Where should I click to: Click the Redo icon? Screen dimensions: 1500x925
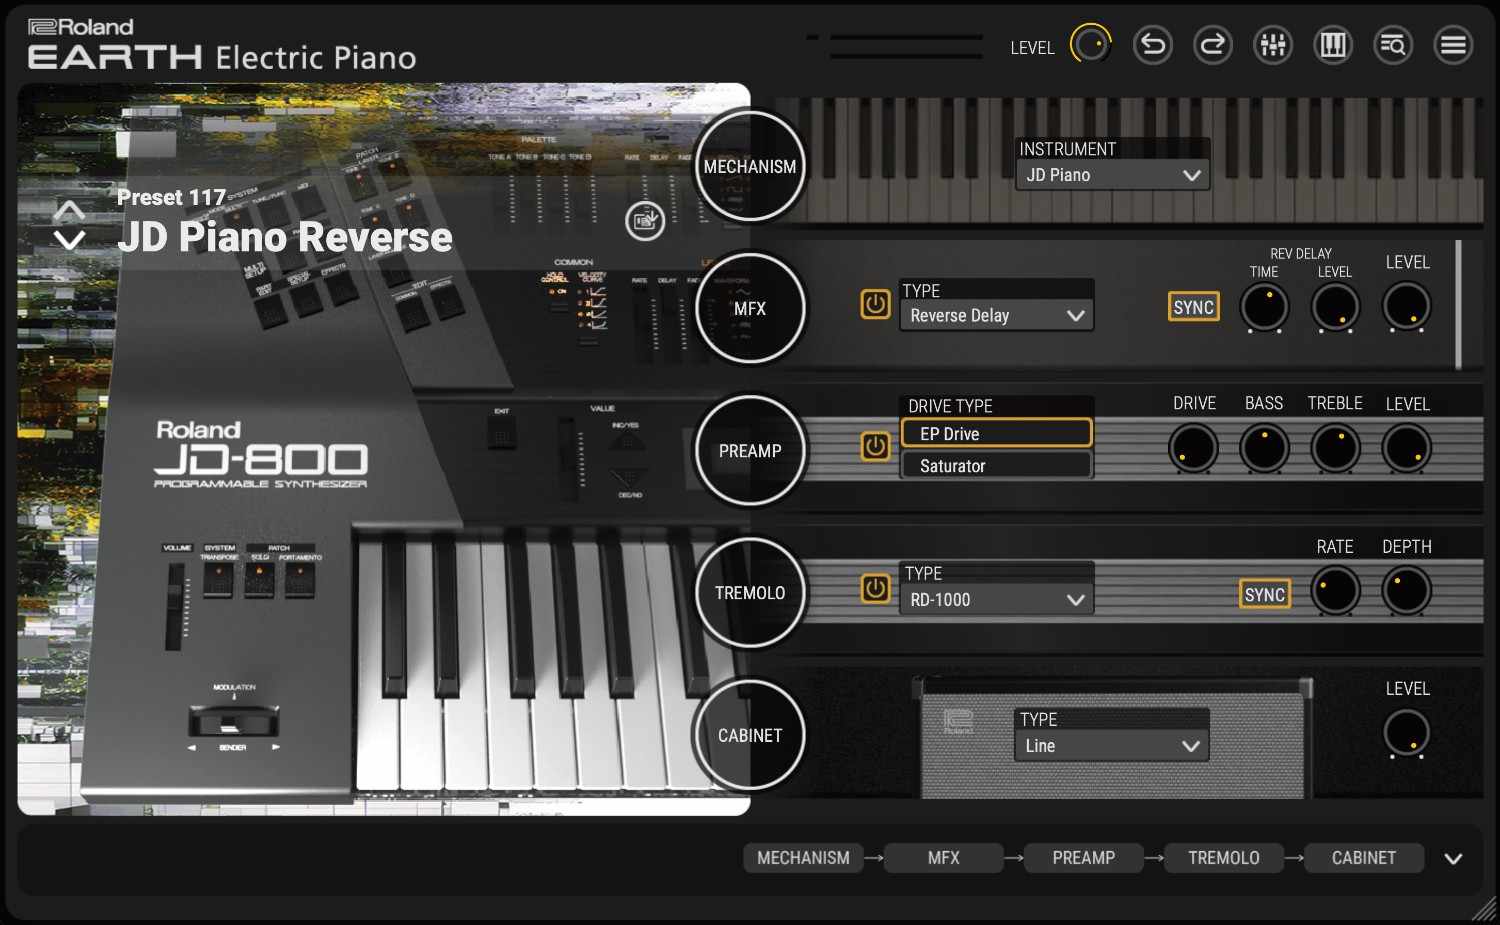(x=1212, y=45)
